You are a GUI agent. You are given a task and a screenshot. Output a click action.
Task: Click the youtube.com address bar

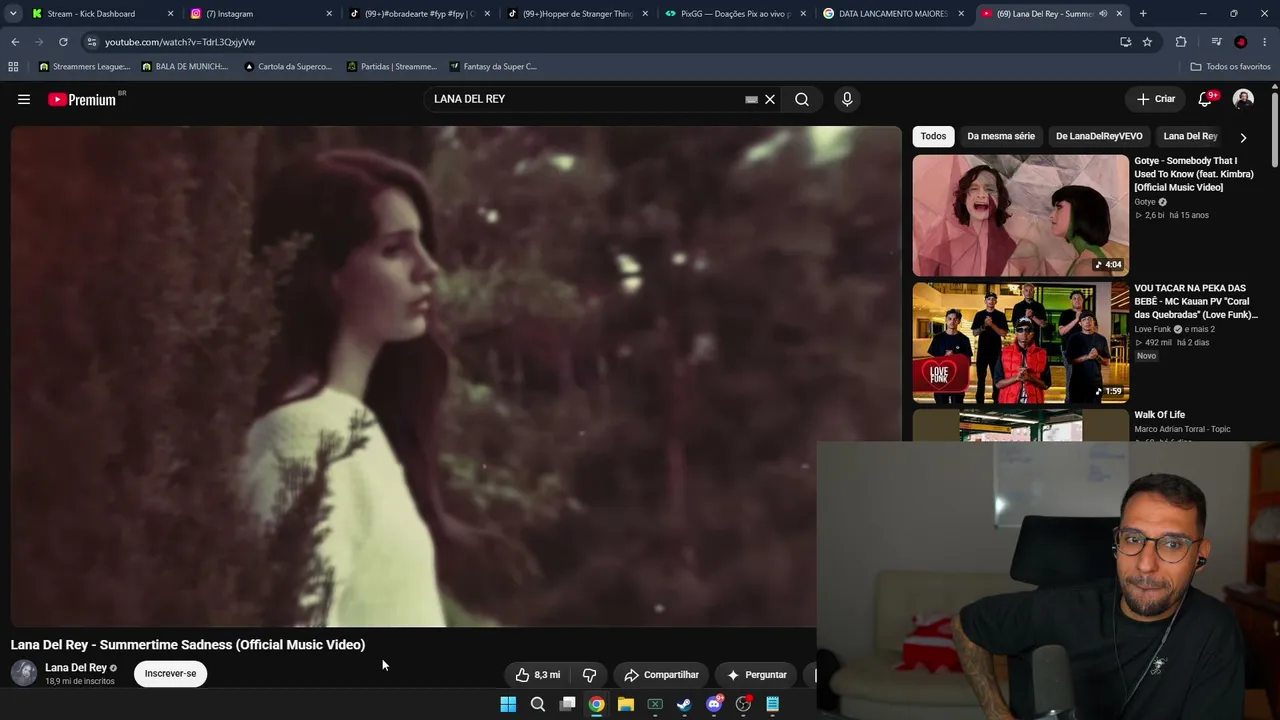[600, 42]
